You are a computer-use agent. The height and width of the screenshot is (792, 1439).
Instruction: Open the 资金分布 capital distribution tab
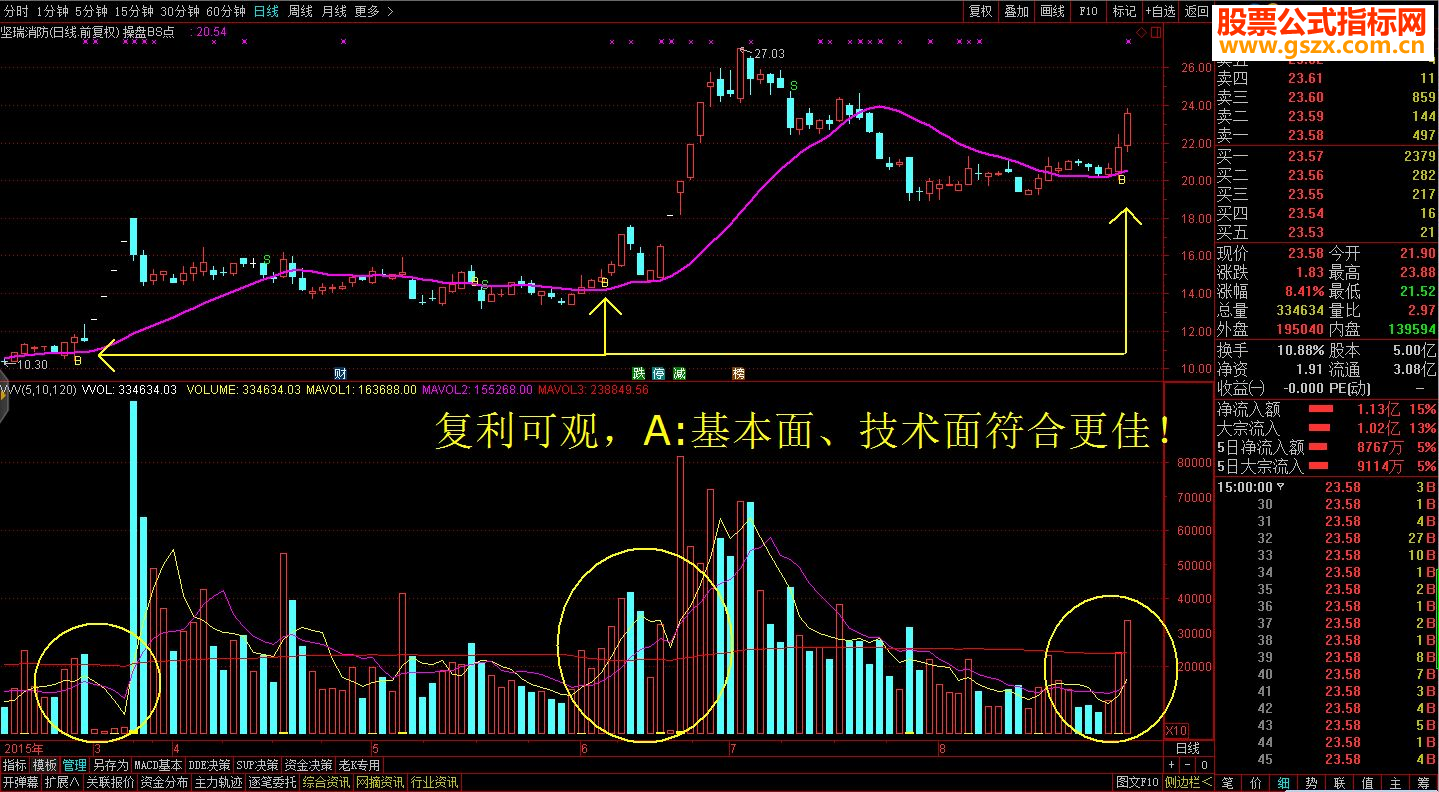point(163,782)
